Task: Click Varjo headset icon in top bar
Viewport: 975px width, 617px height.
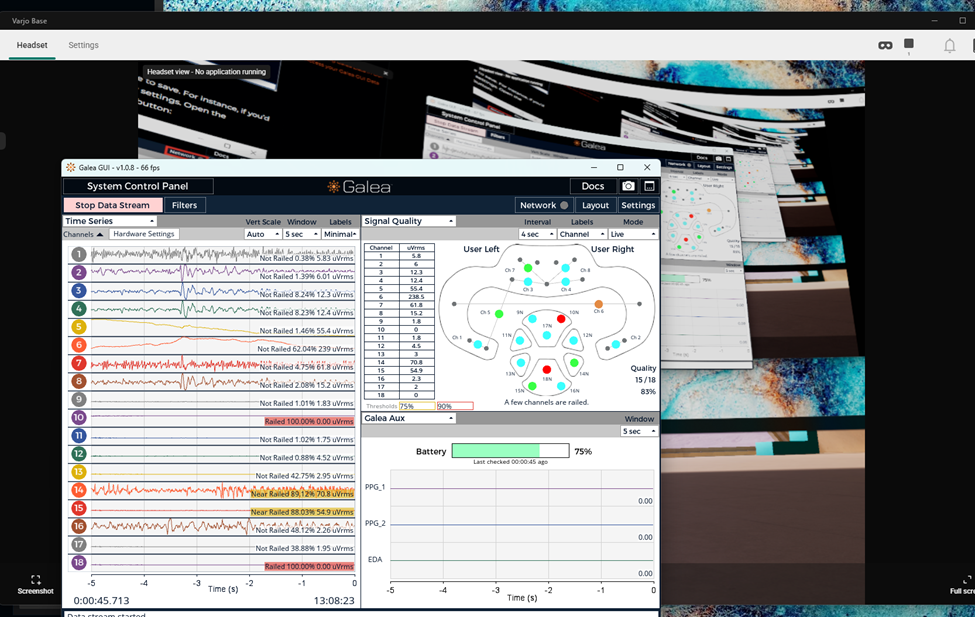Action: click(885, 45)
